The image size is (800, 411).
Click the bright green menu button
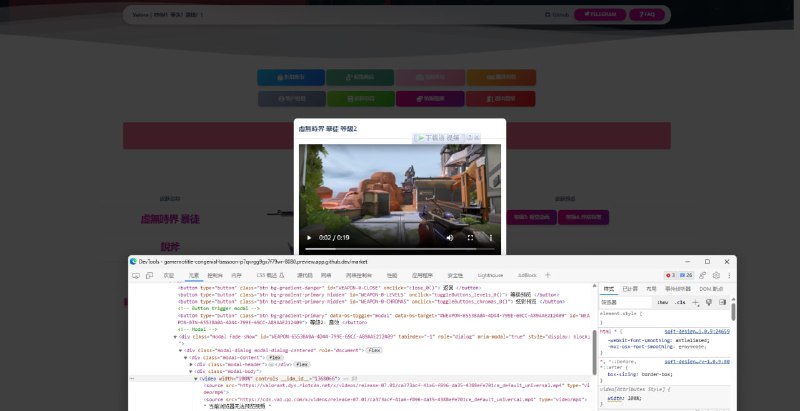click(x=361, y=98)
